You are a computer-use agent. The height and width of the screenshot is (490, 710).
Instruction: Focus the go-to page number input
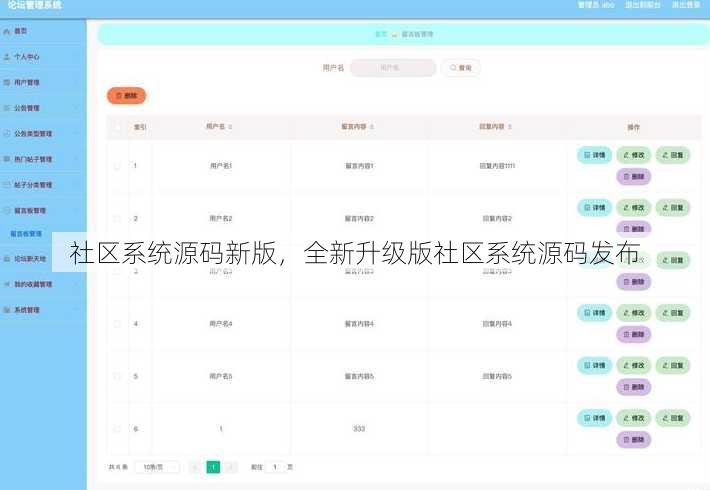point(275,467)
